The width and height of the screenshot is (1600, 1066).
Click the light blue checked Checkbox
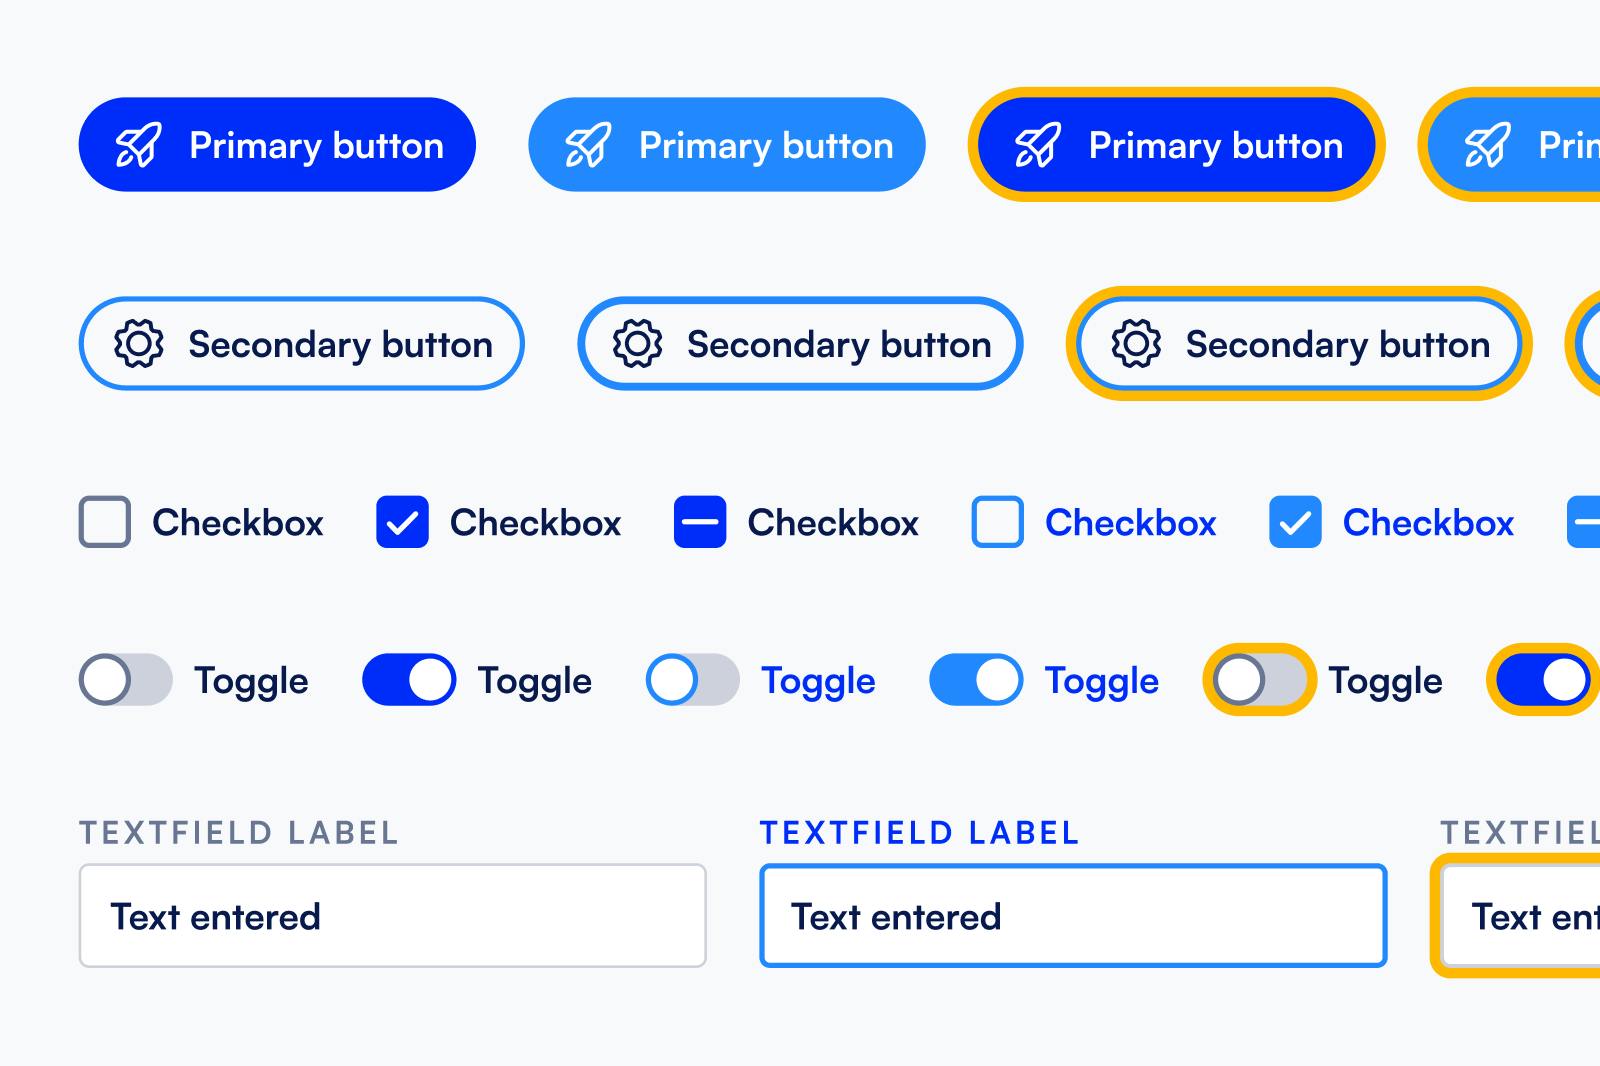[1294, 522]
